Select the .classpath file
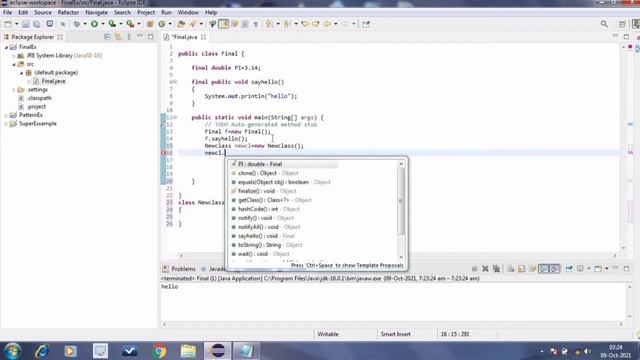Image resolution: width=640 pixels, height=360 pixels. point(39,98)
